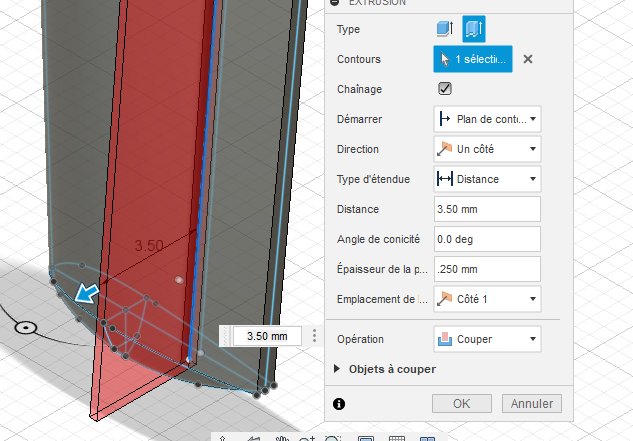Click the info icon at the dialog bottom

(339, 404)
